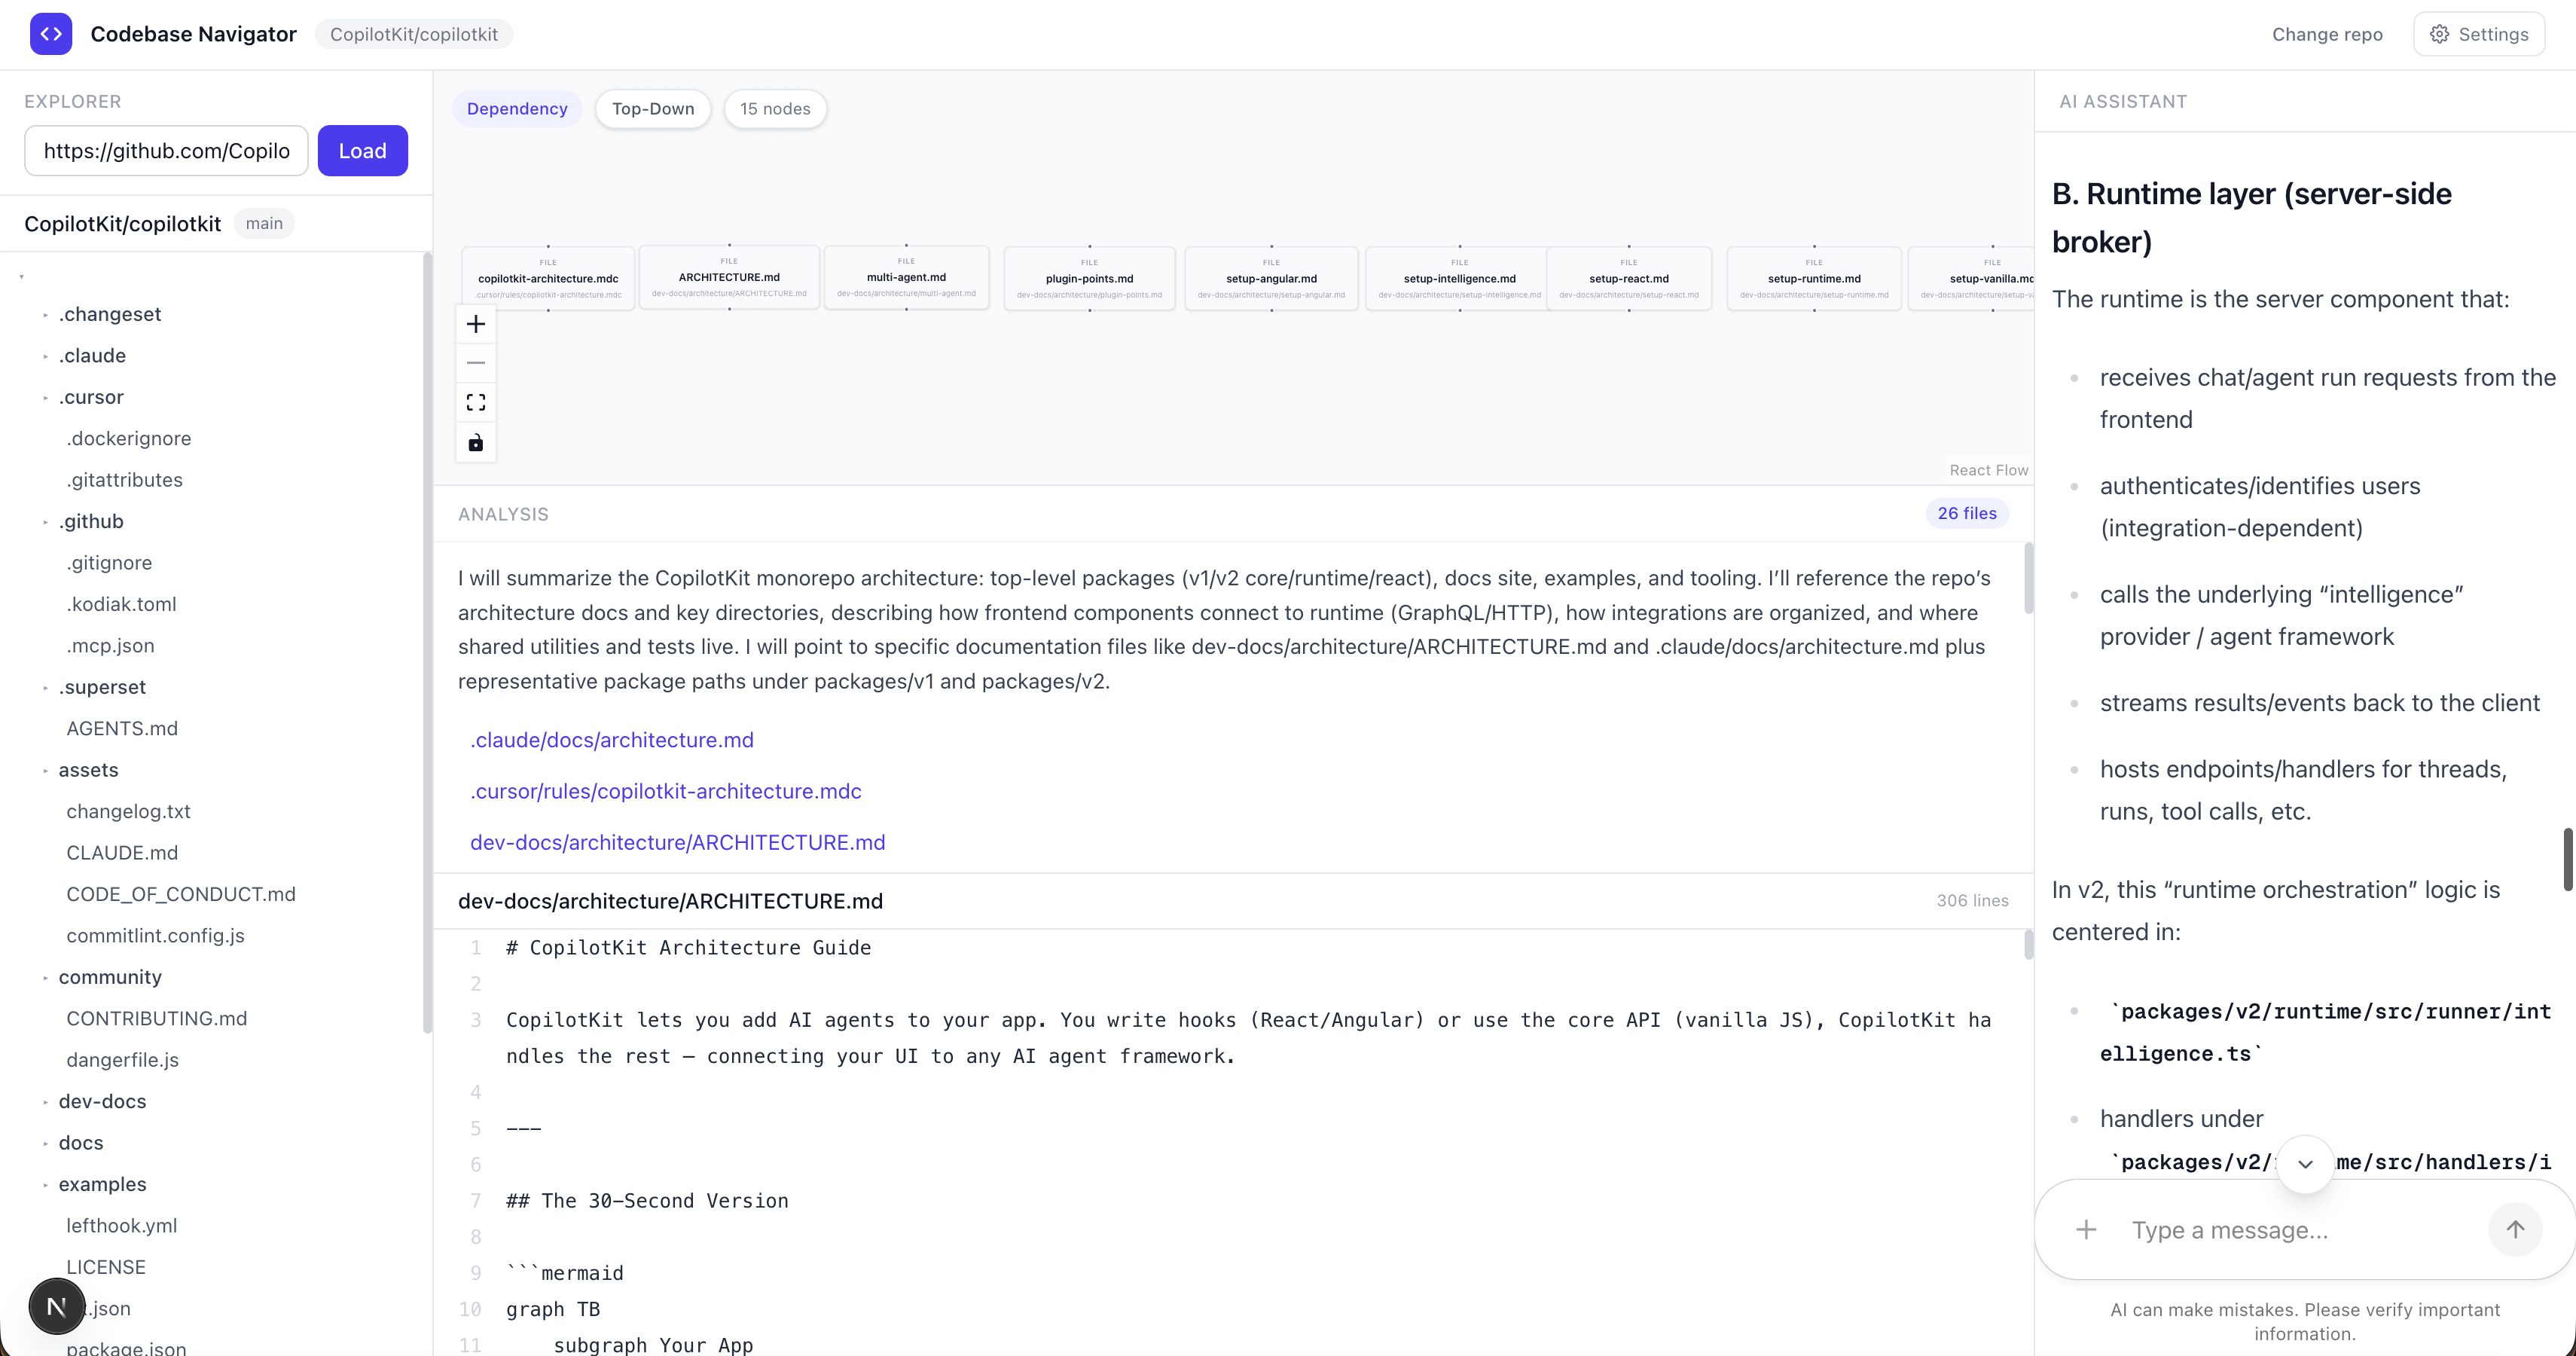Image resolution: width=2576 pixels, height=1356 pixels.
Task: Toggle the Dependency view mode pill
Action: tap(517, 109)
